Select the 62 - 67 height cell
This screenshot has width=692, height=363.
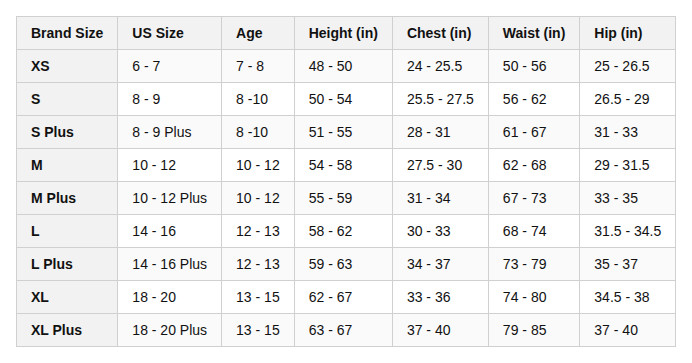(343, 297)
